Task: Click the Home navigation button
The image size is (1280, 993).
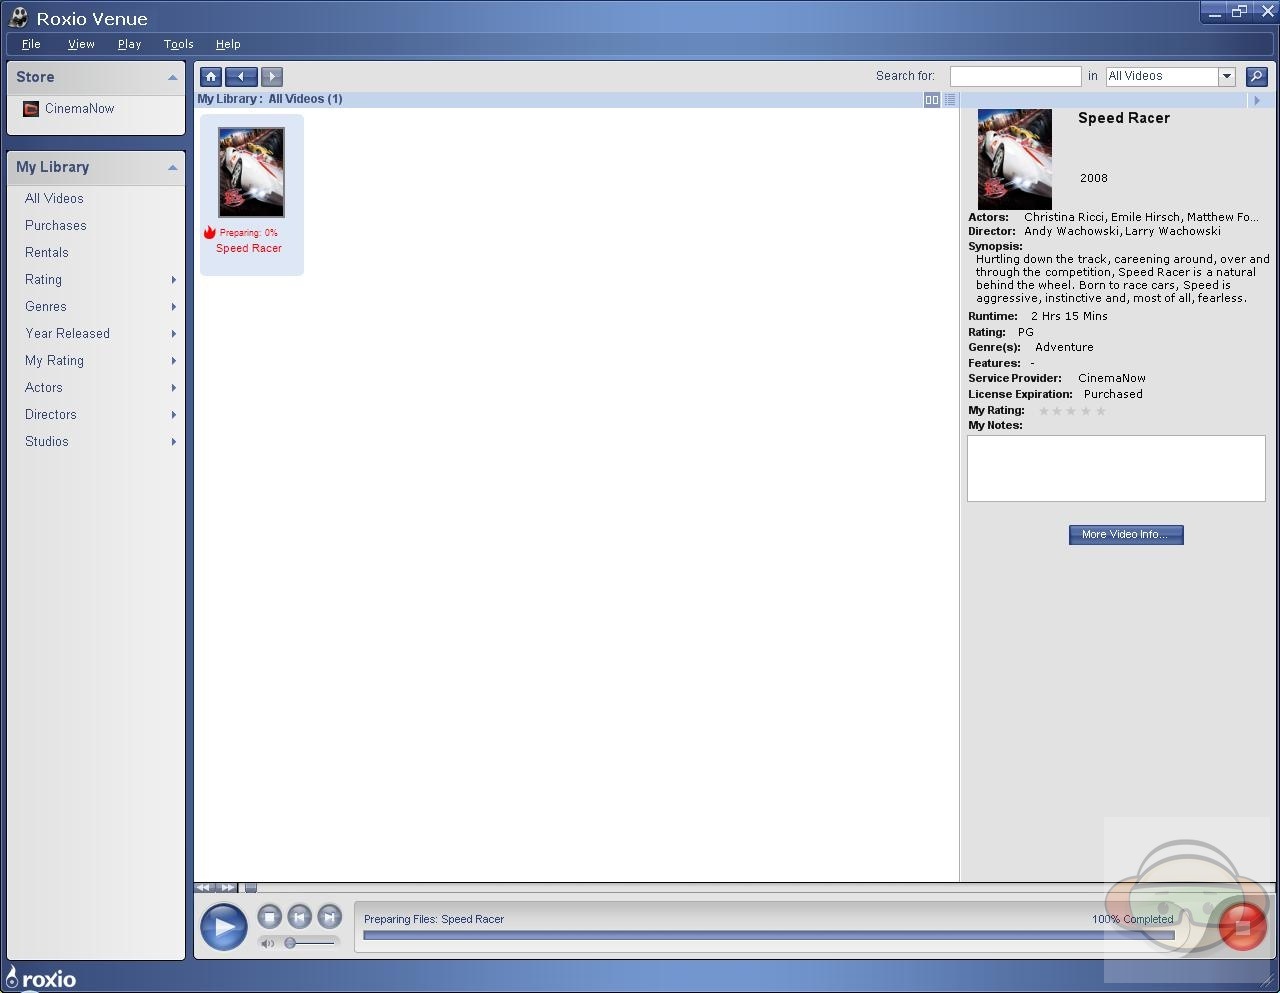Action: click(211, 77)
